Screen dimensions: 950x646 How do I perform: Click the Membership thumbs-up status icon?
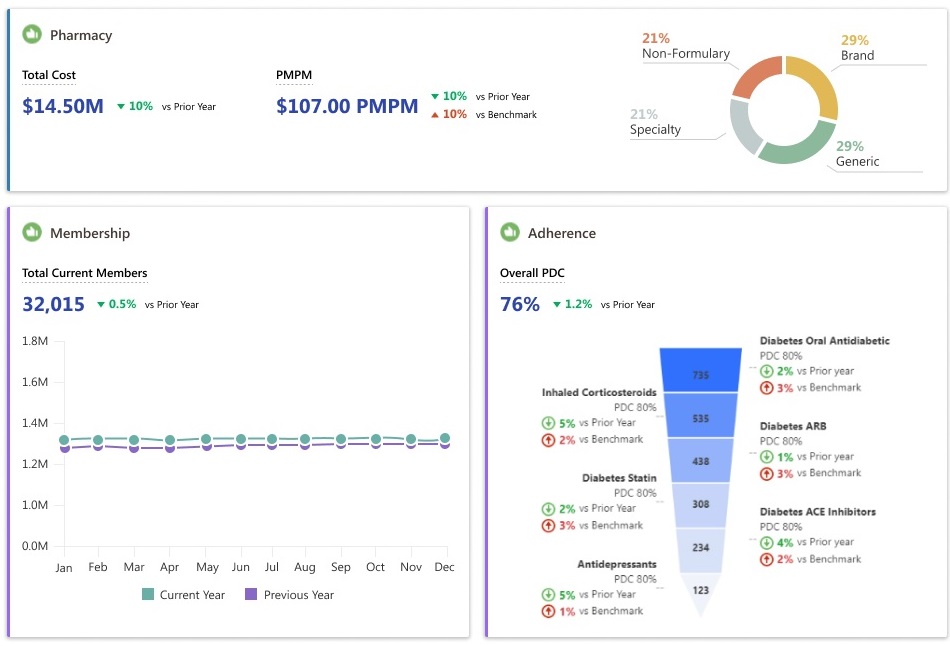32,232
